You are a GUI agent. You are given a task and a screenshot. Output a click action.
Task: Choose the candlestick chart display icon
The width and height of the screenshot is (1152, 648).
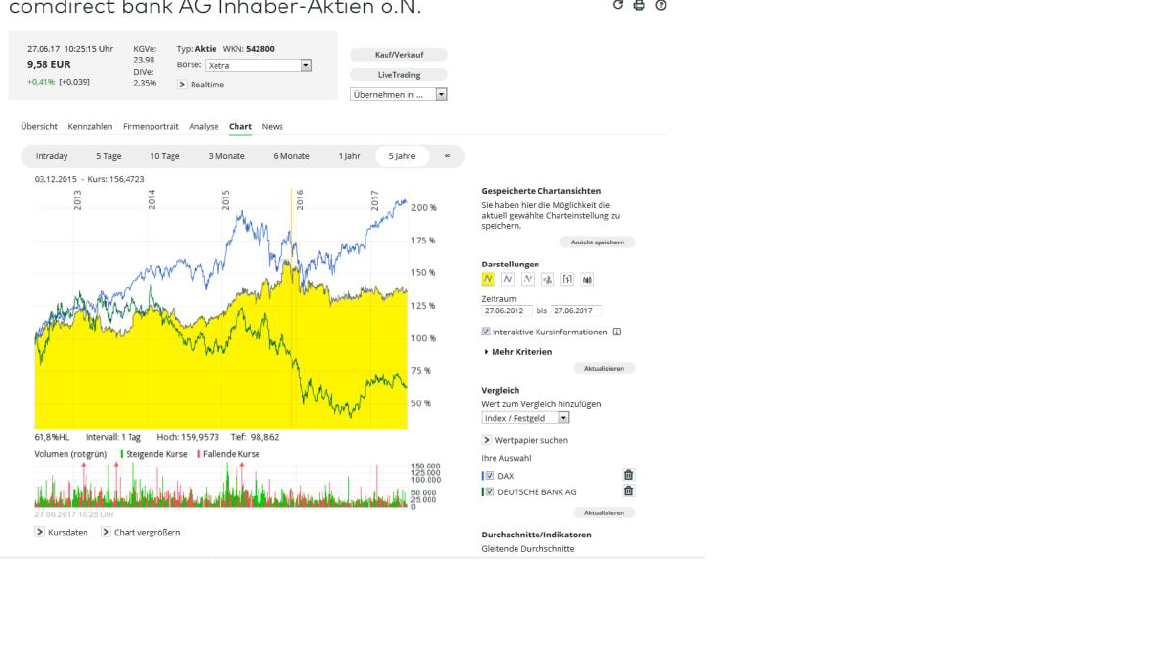coord(548,280)
